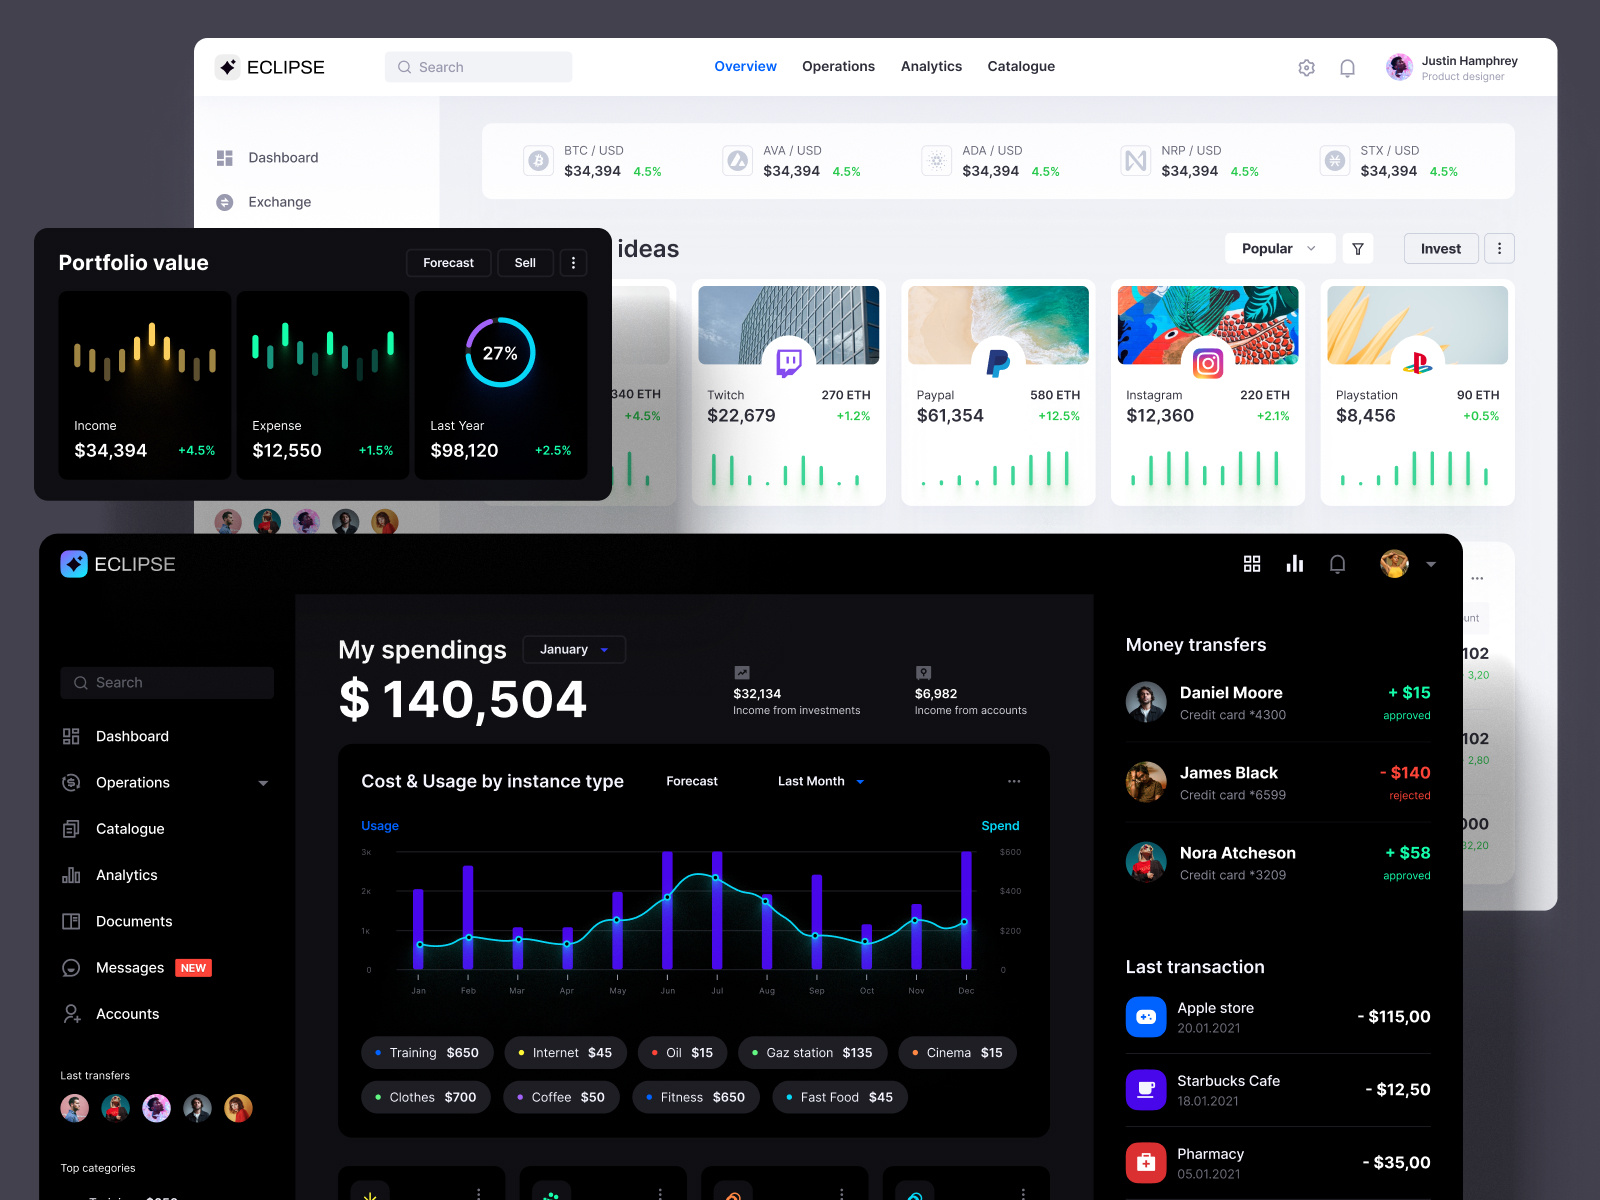Open the filter funnel beside Popular
Viewport: 1600px width, 1200px height.
point(1358,249)
